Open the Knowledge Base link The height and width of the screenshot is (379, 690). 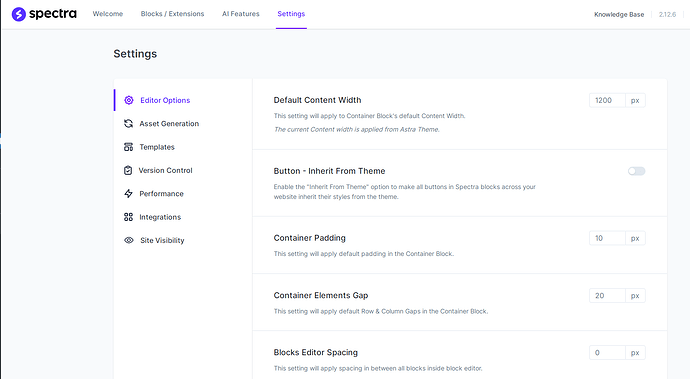tap(619, 15)
